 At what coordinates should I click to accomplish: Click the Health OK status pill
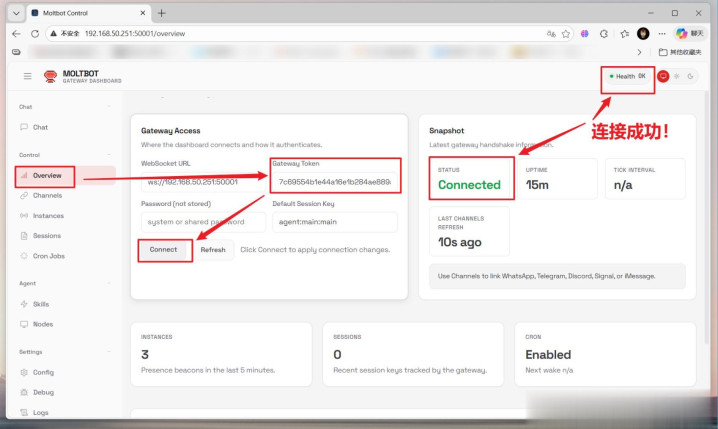click(627, 76)
